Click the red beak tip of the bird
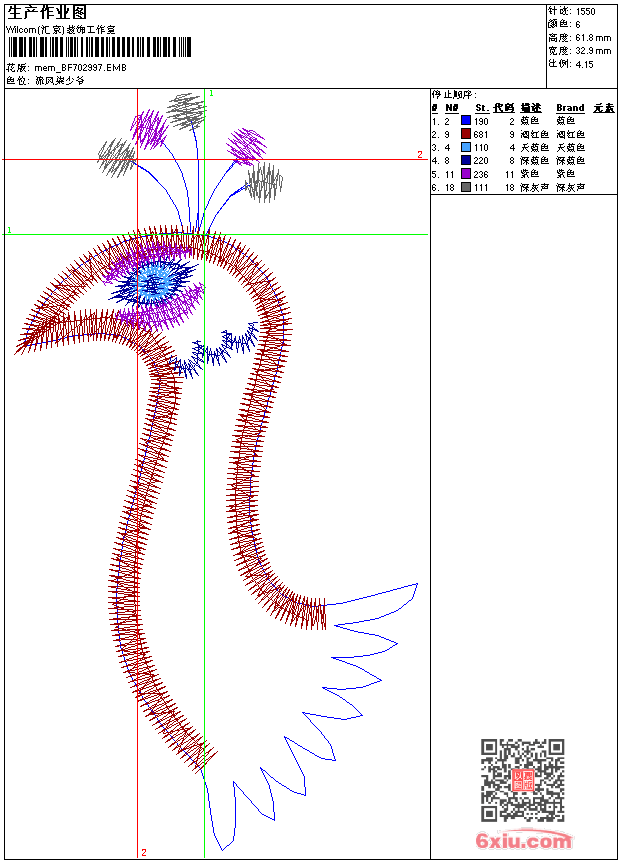The height and width of the screenshot is (860, 620). click(22, 347)
